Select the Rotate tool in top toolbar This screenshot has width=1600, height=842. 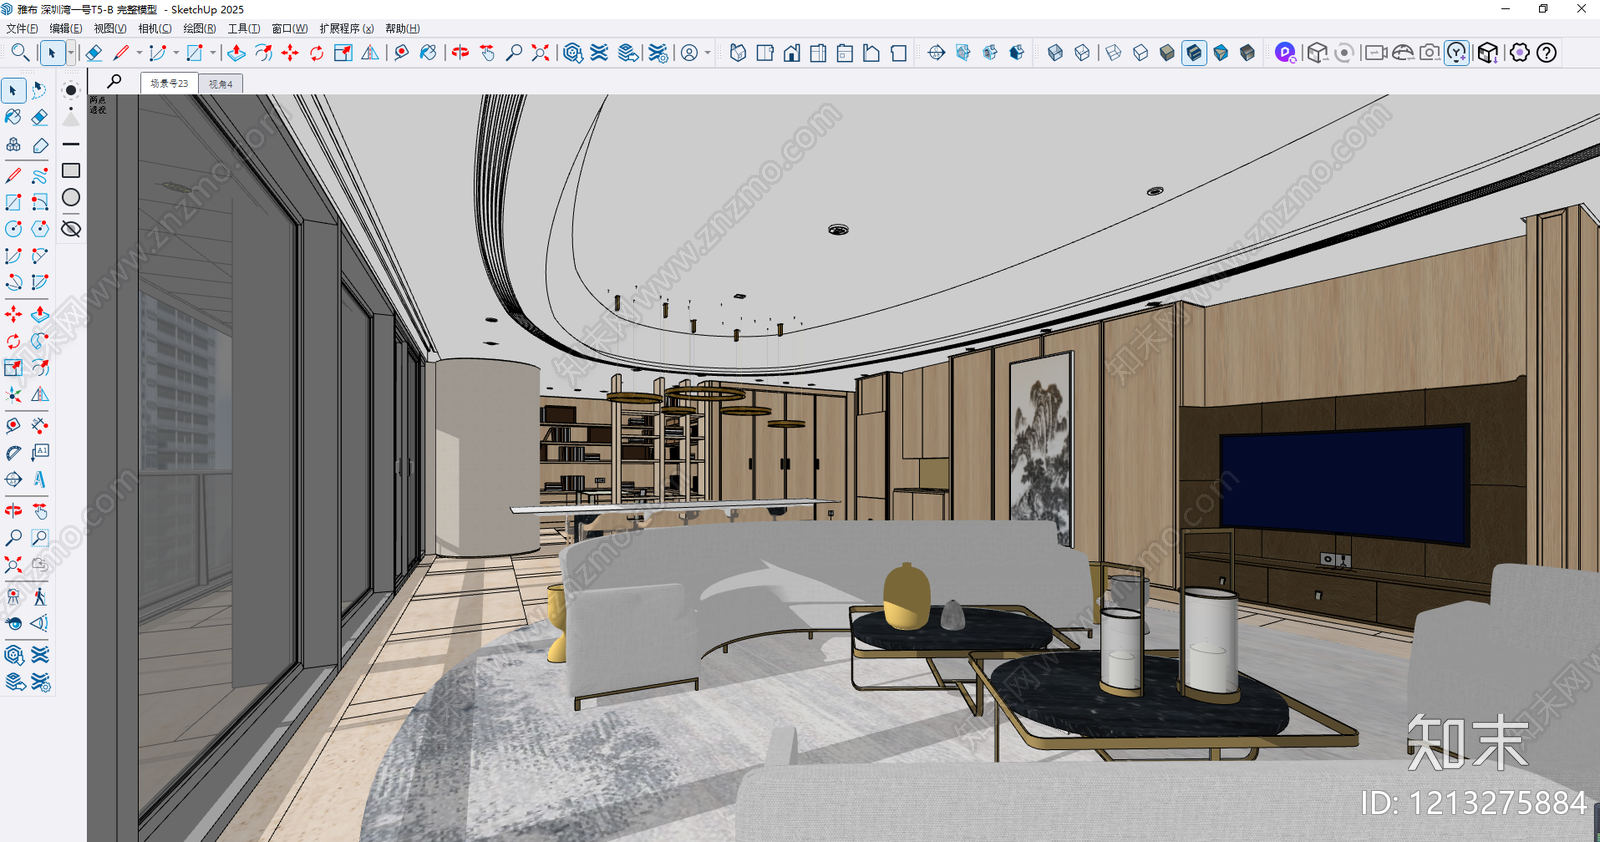317,53
